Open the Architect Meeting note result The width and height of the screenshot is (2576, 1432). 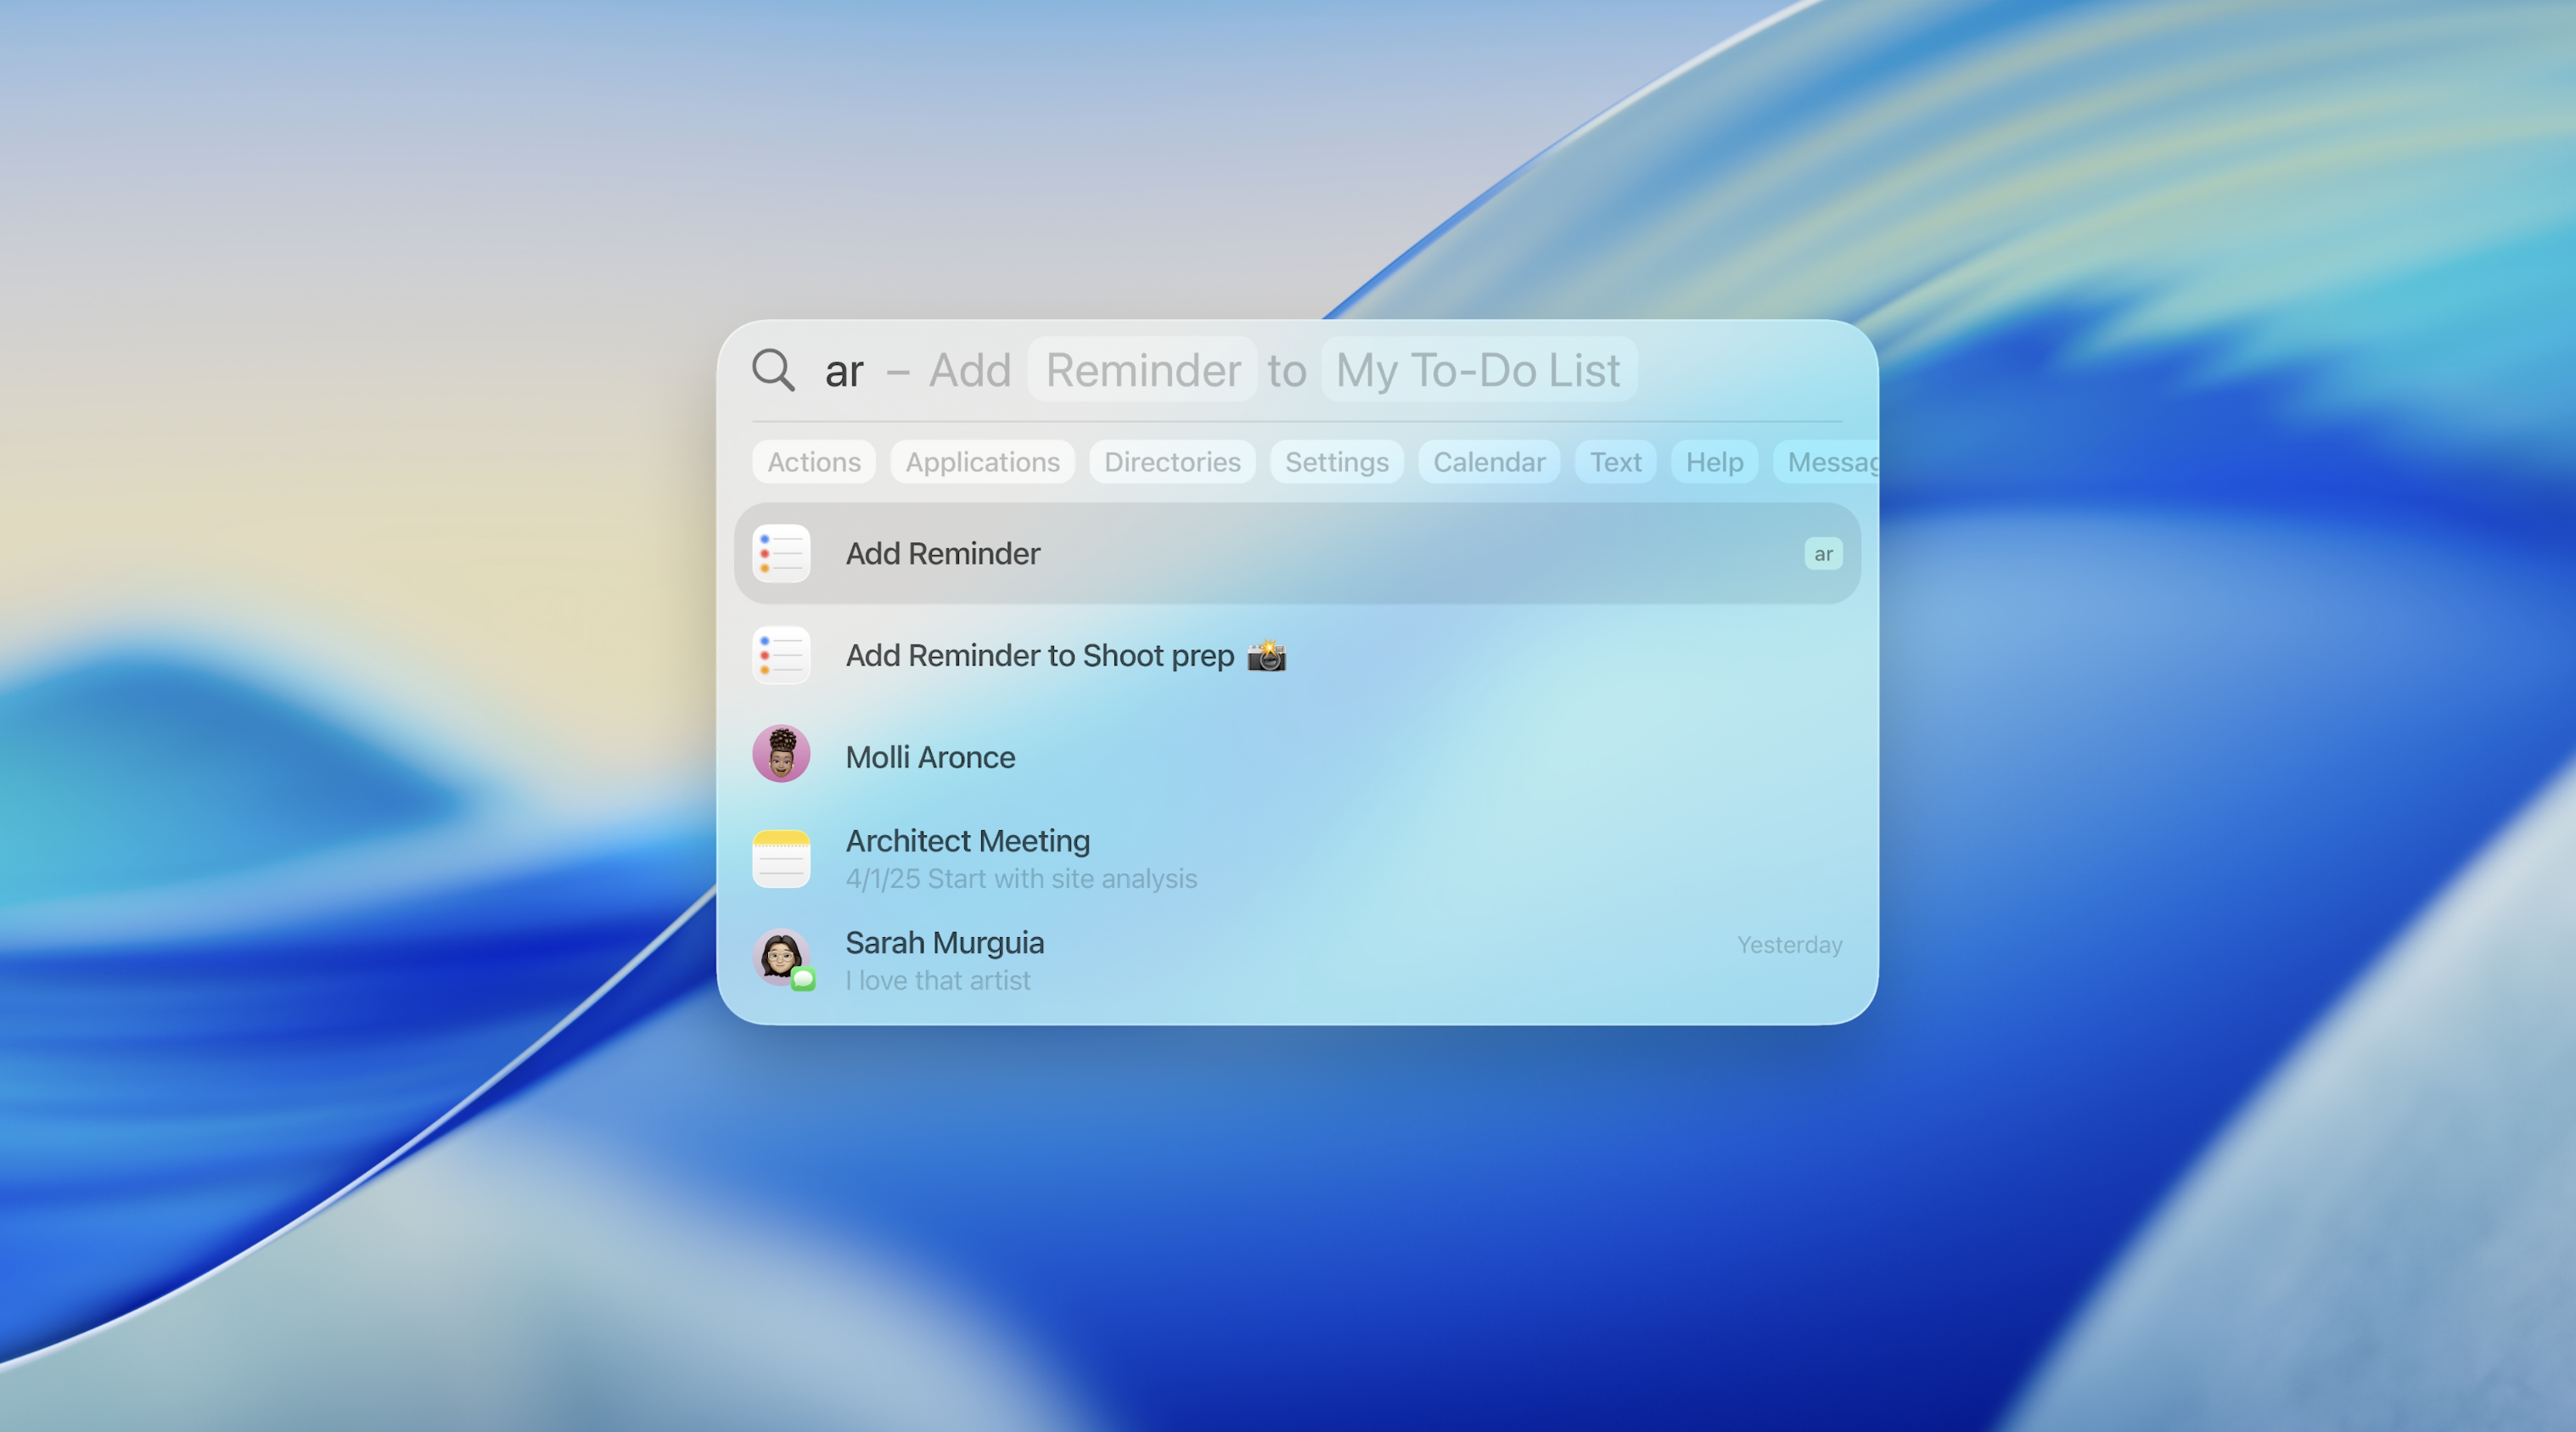click(x=1297, y=858)
